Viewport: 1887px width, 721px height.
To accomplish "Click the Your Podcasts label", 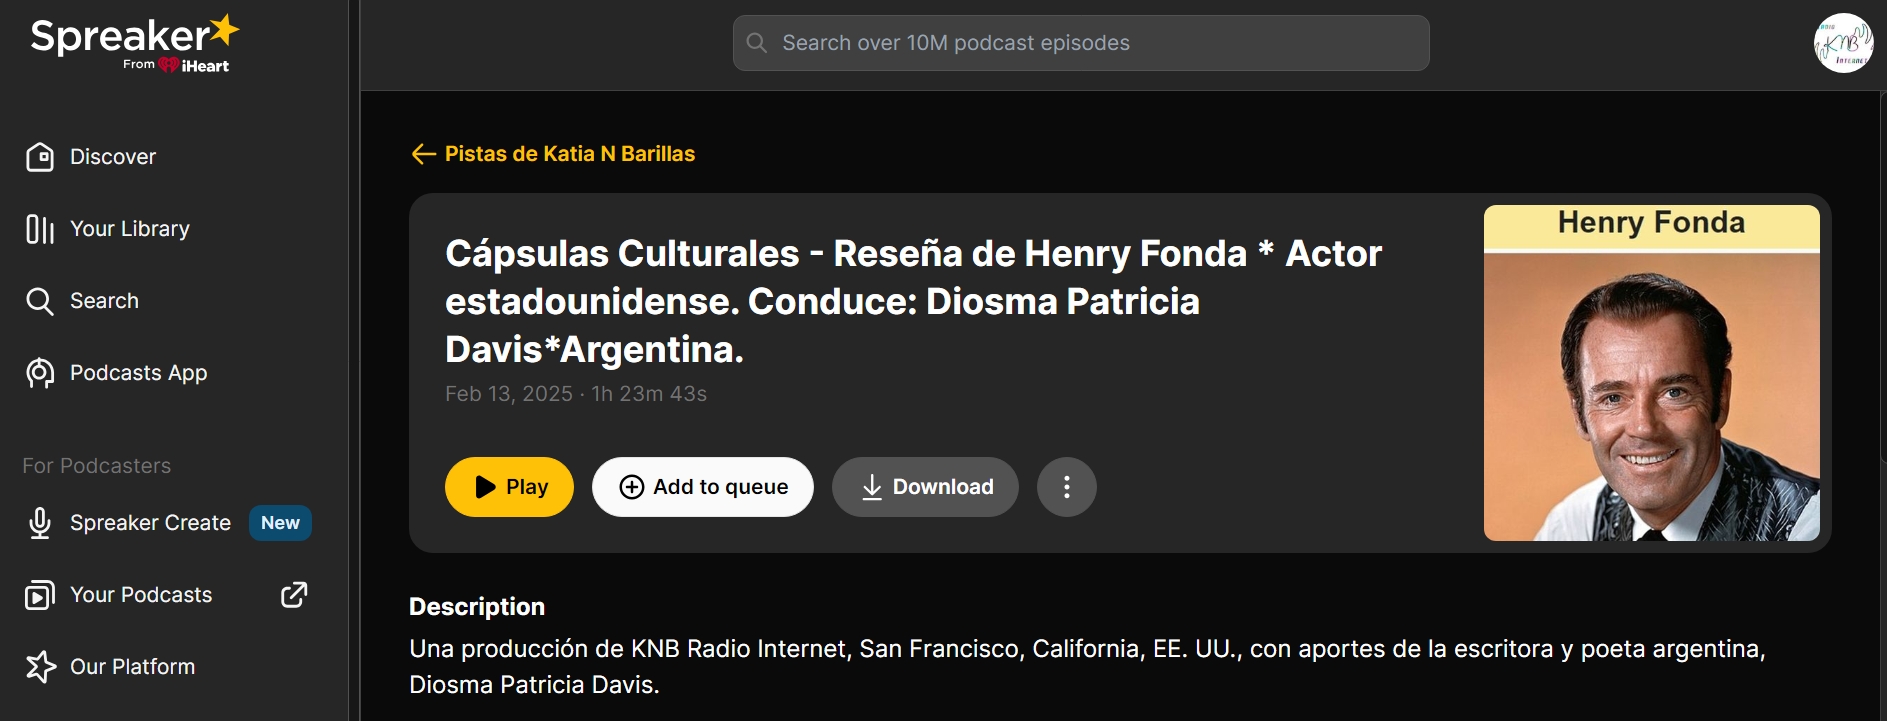I will click(x=141, y=595).
